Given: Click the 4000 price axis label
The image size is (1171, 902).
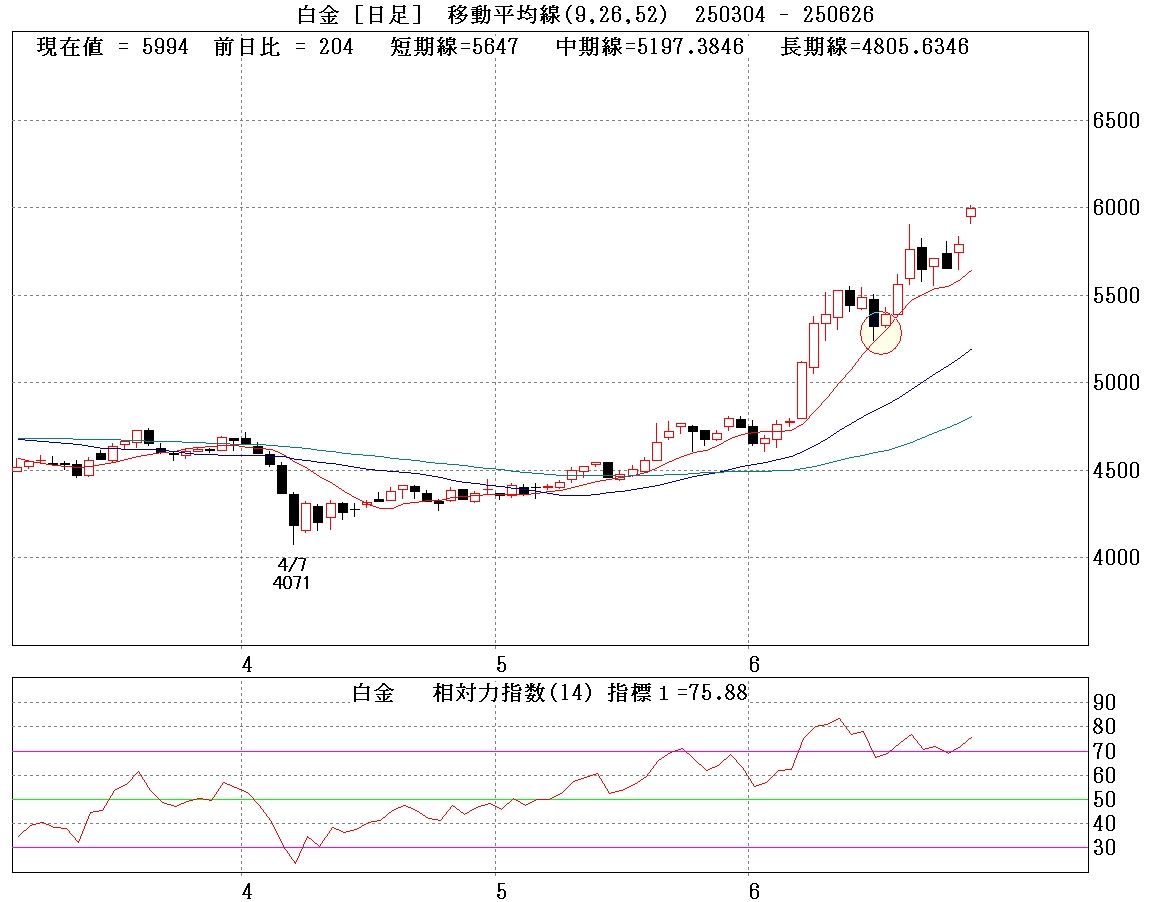Looking at the screenshot, I should [1116, 558].
